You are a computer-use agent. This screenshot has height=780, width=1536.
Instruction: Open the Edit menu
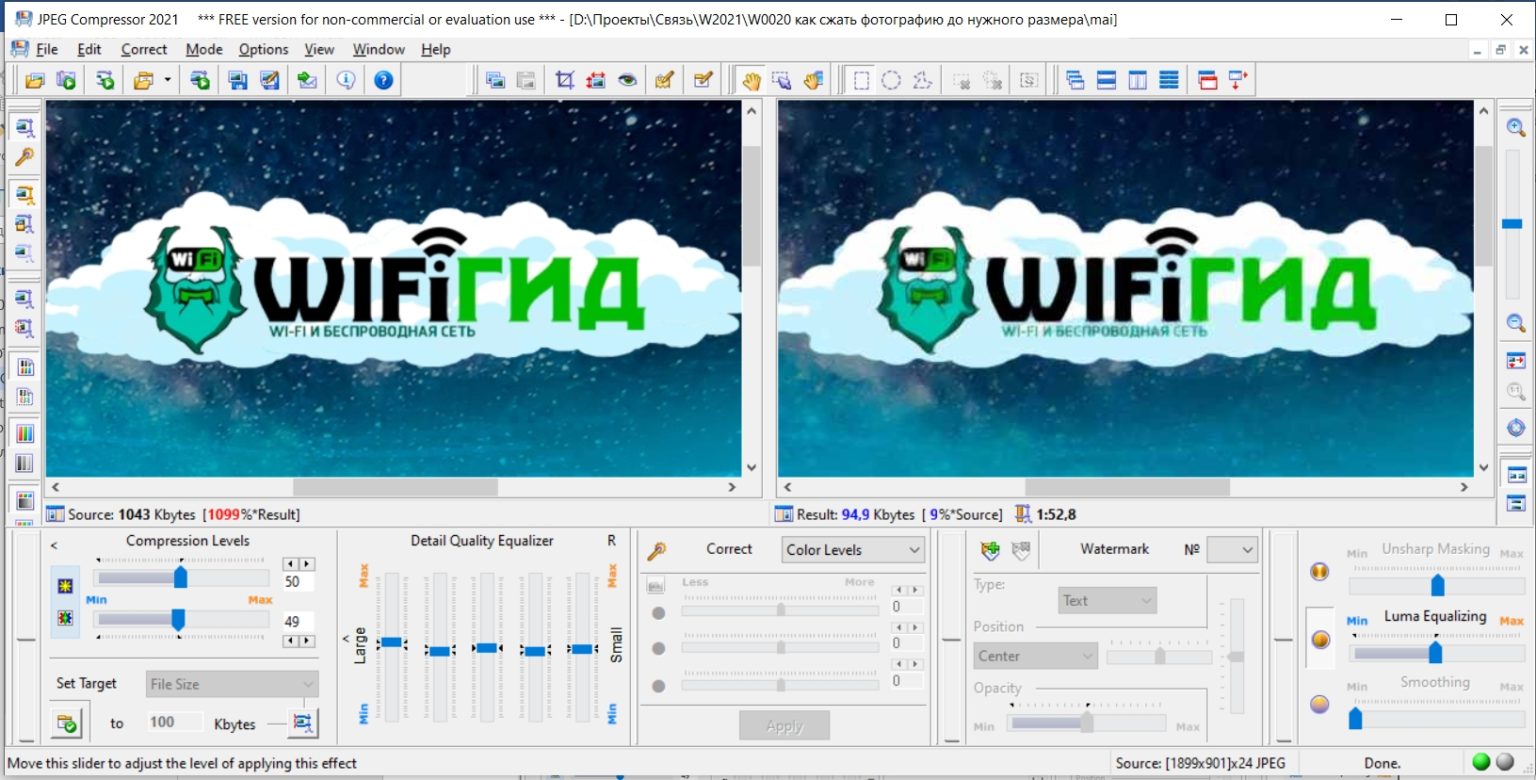(89, 49)
